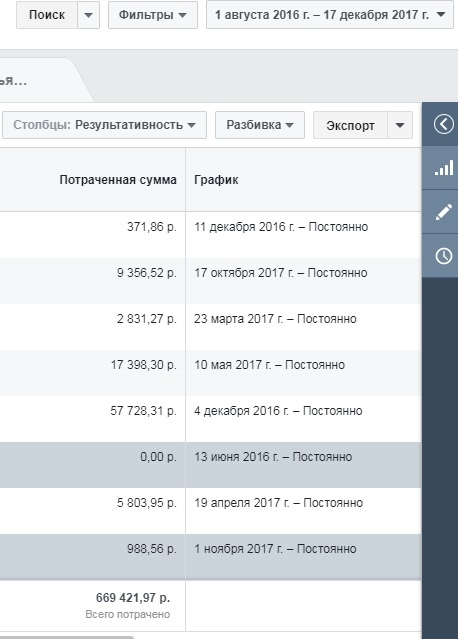Click the Поиск search button

tap(47, 15)
